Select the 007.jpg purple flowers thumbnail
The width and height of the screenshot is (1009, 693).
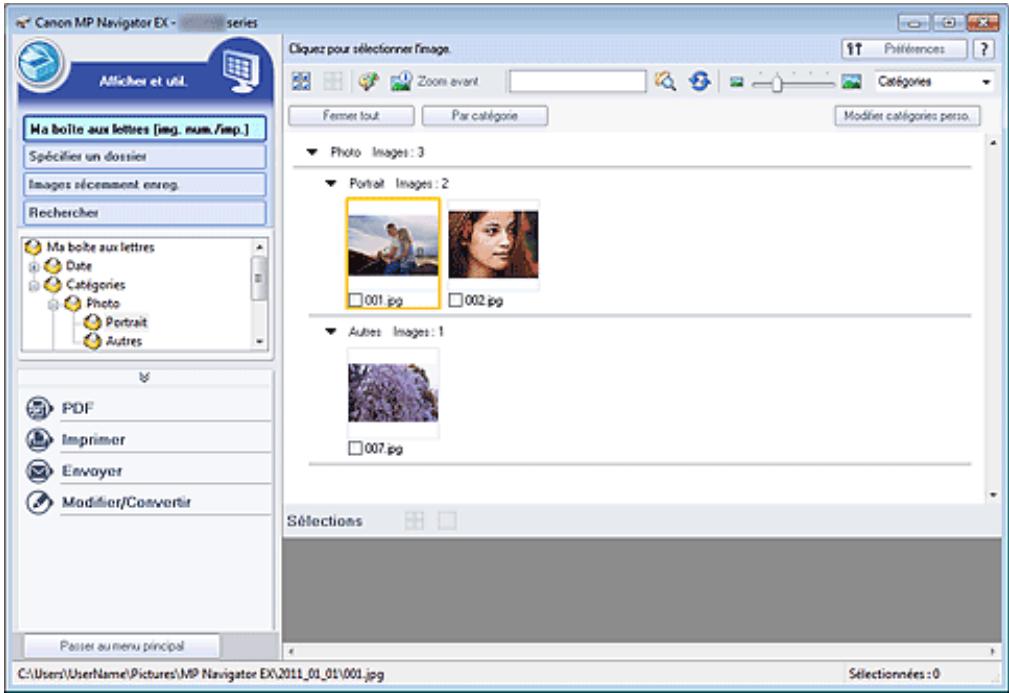(x=393, y=393)
